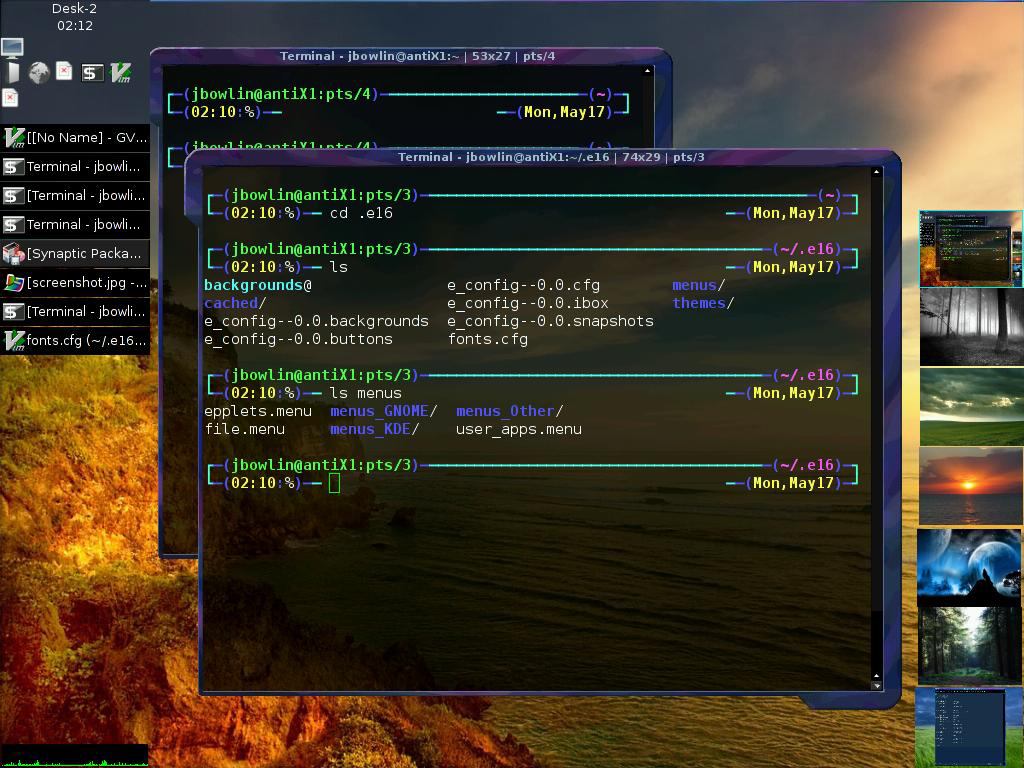Click the computer monitor icon in top-left panel
The height and width of the screenshot is (768, 1024).
pyautogui.click(x=12, y=47)
